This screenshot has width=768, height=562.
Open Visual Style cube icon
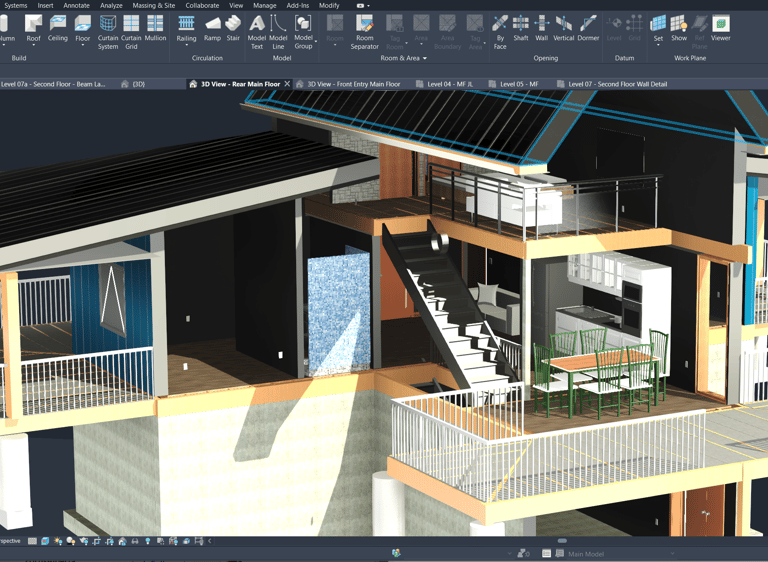45,541
